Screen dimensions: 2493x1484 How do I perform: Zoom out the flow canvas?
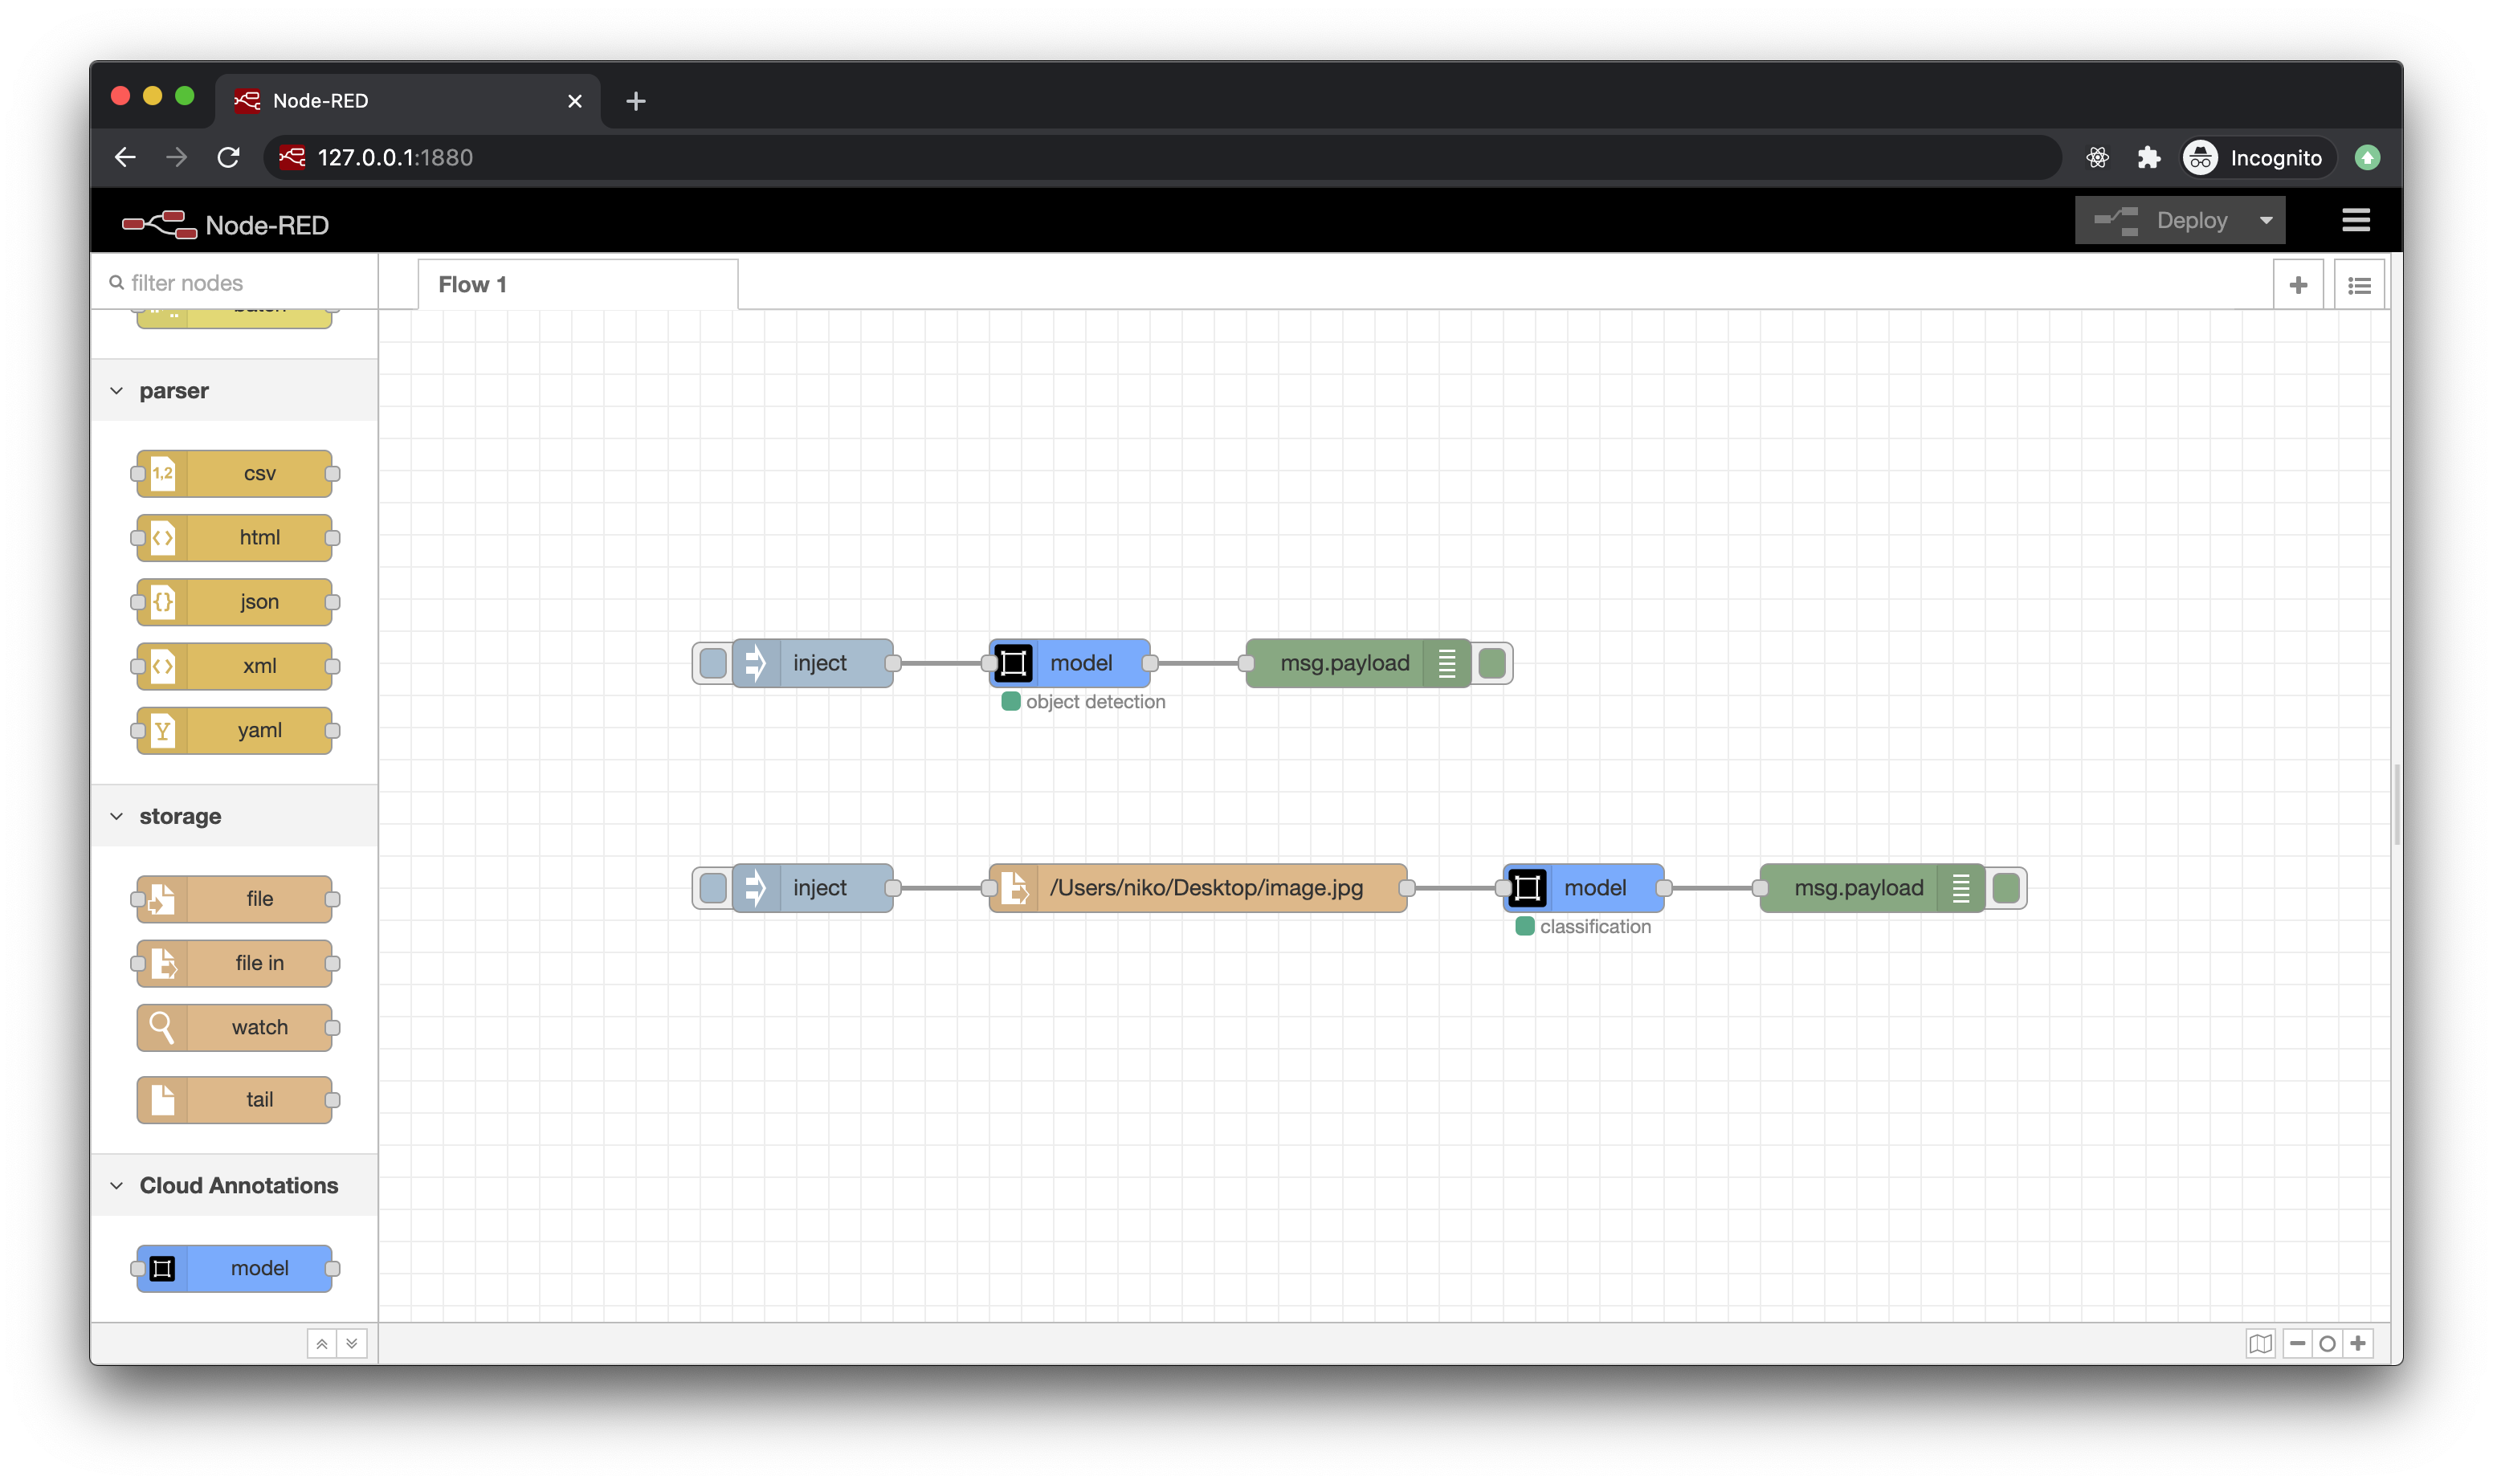(2297, 1343)
